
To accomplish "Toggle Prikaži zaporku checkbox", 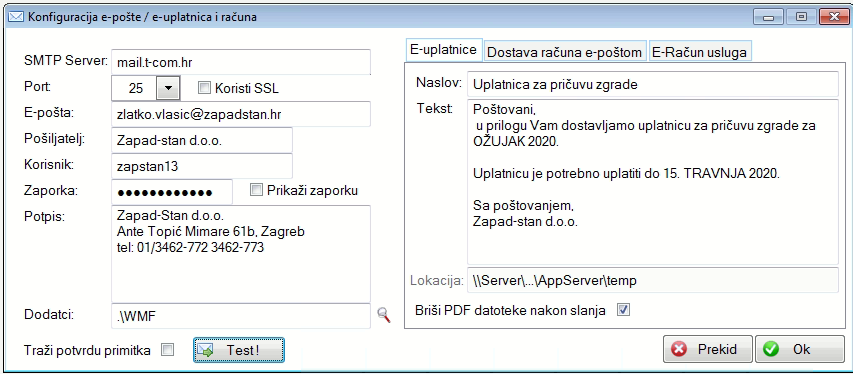I will click(x=256, y=190).
